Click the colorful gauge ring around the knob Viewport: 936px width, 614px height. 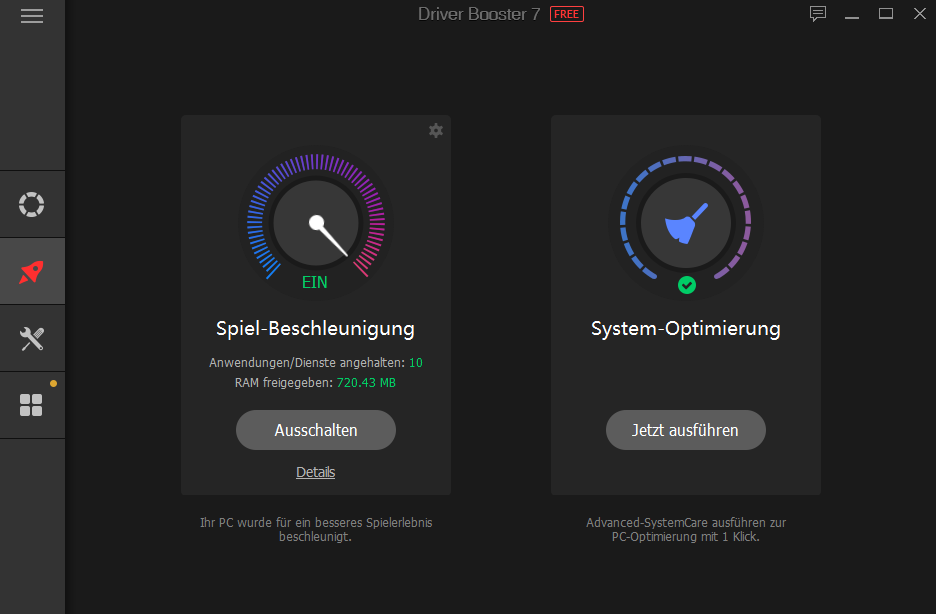[x=316, y=160]
